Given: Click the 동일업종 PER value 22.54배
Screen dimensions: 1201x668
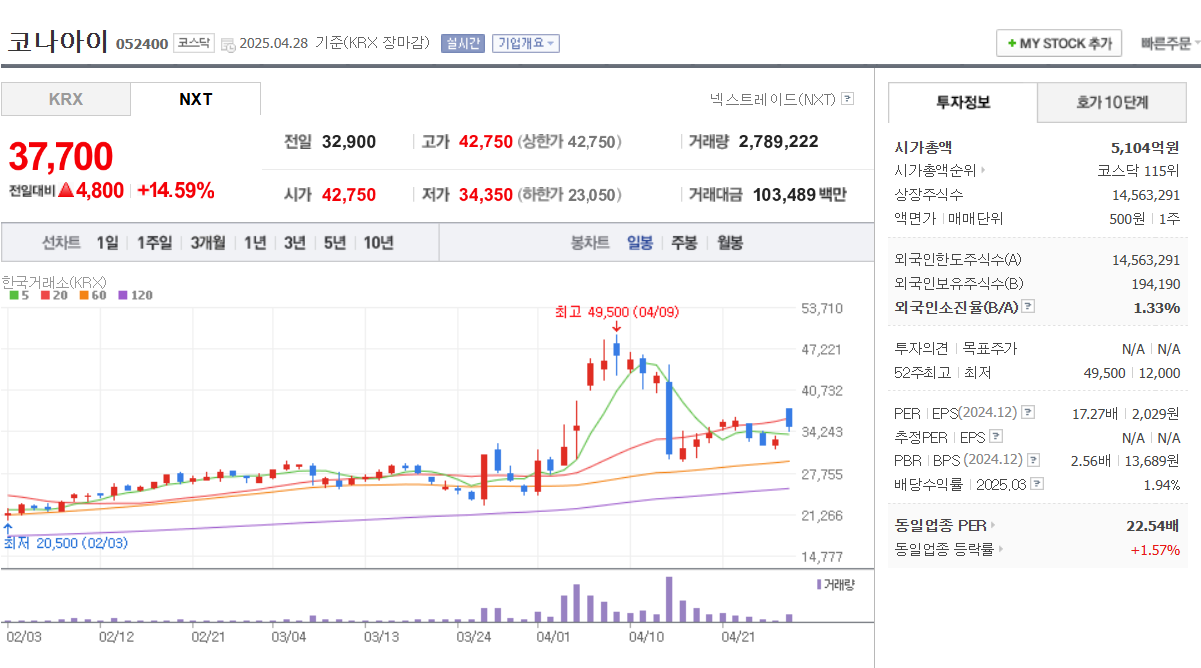Looking at the screenshot, I should point(1153,525).
